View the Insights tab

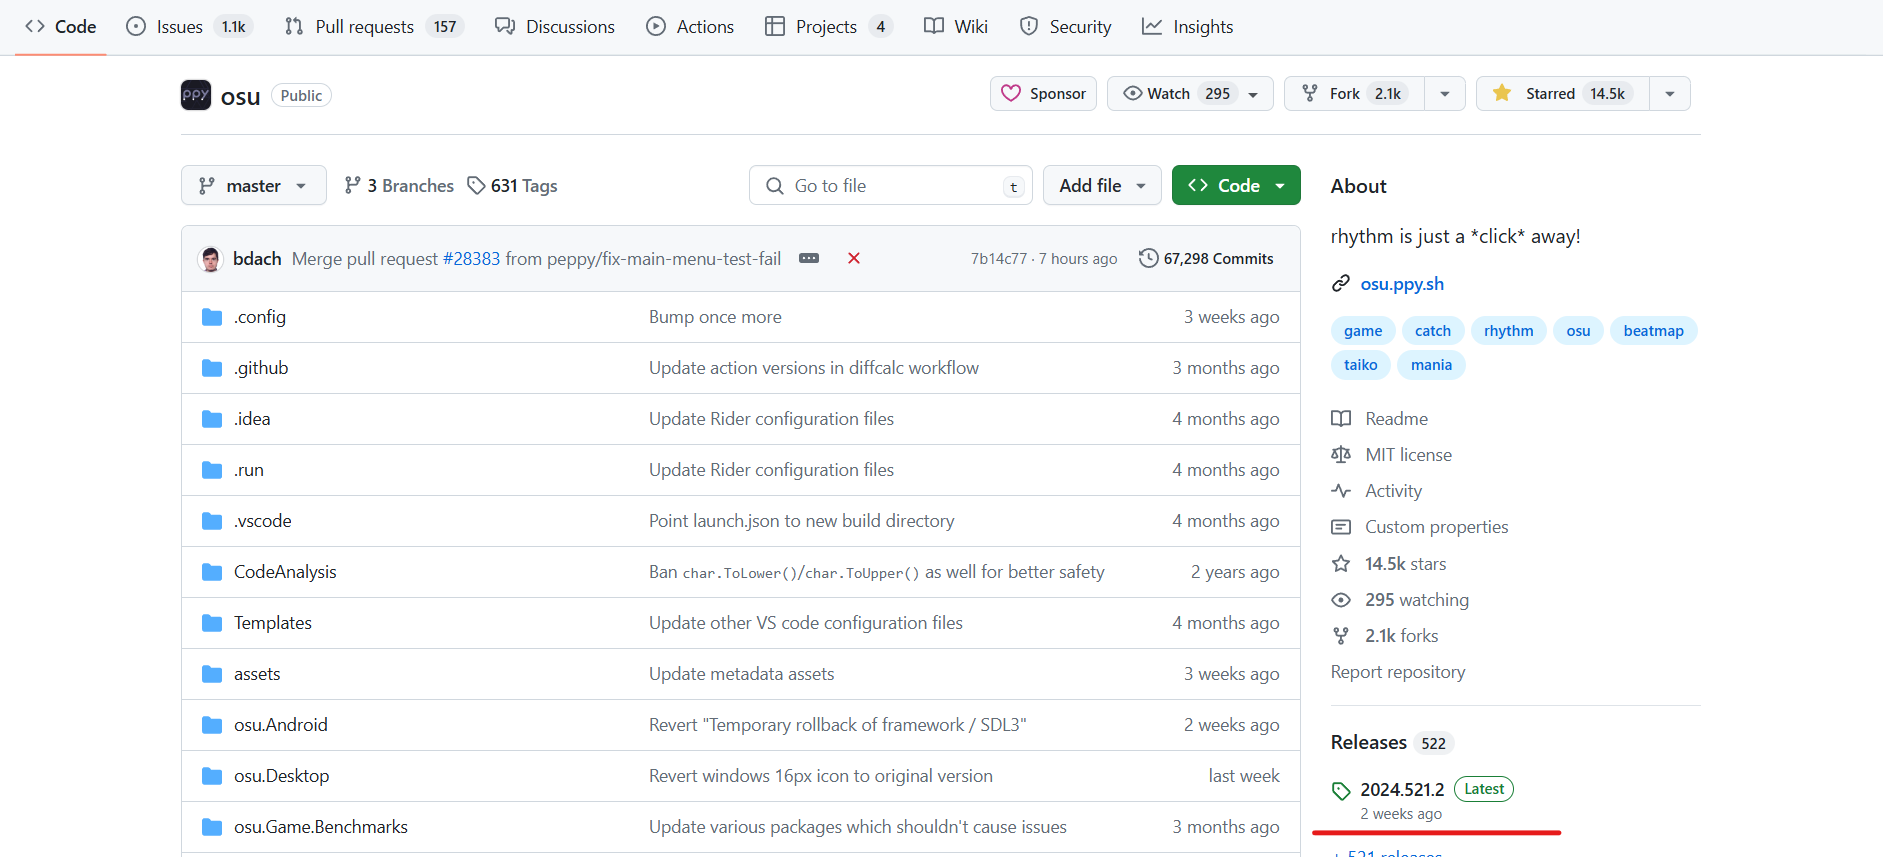click(x=1188, y=27)
